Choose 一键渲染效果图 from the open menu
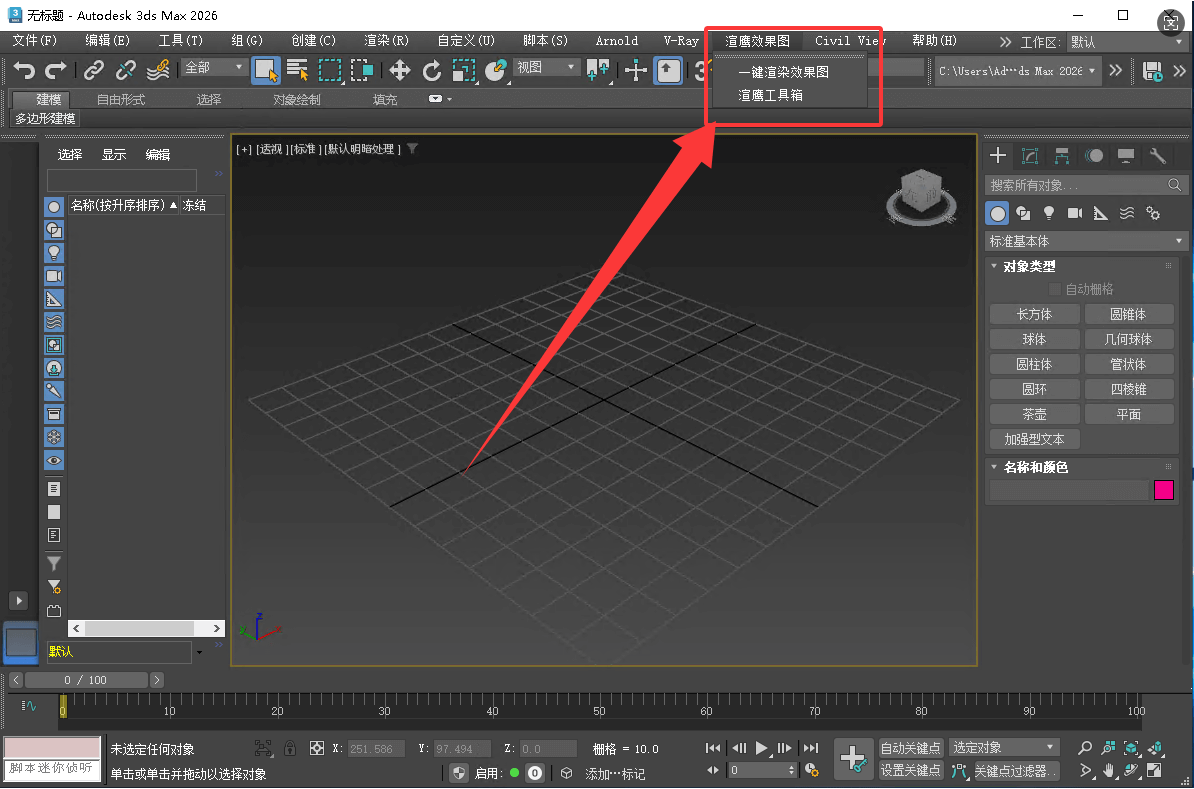 (783, 72)
